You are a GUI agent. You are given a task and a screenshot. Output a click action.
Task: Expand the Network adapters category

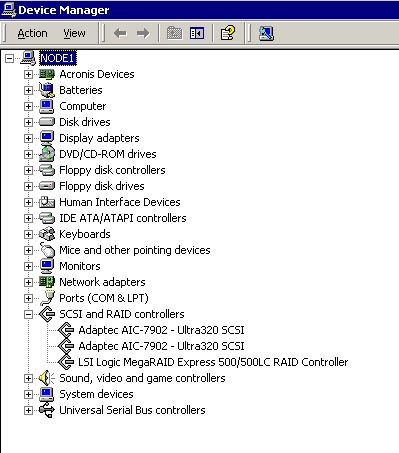coord(28,282)
